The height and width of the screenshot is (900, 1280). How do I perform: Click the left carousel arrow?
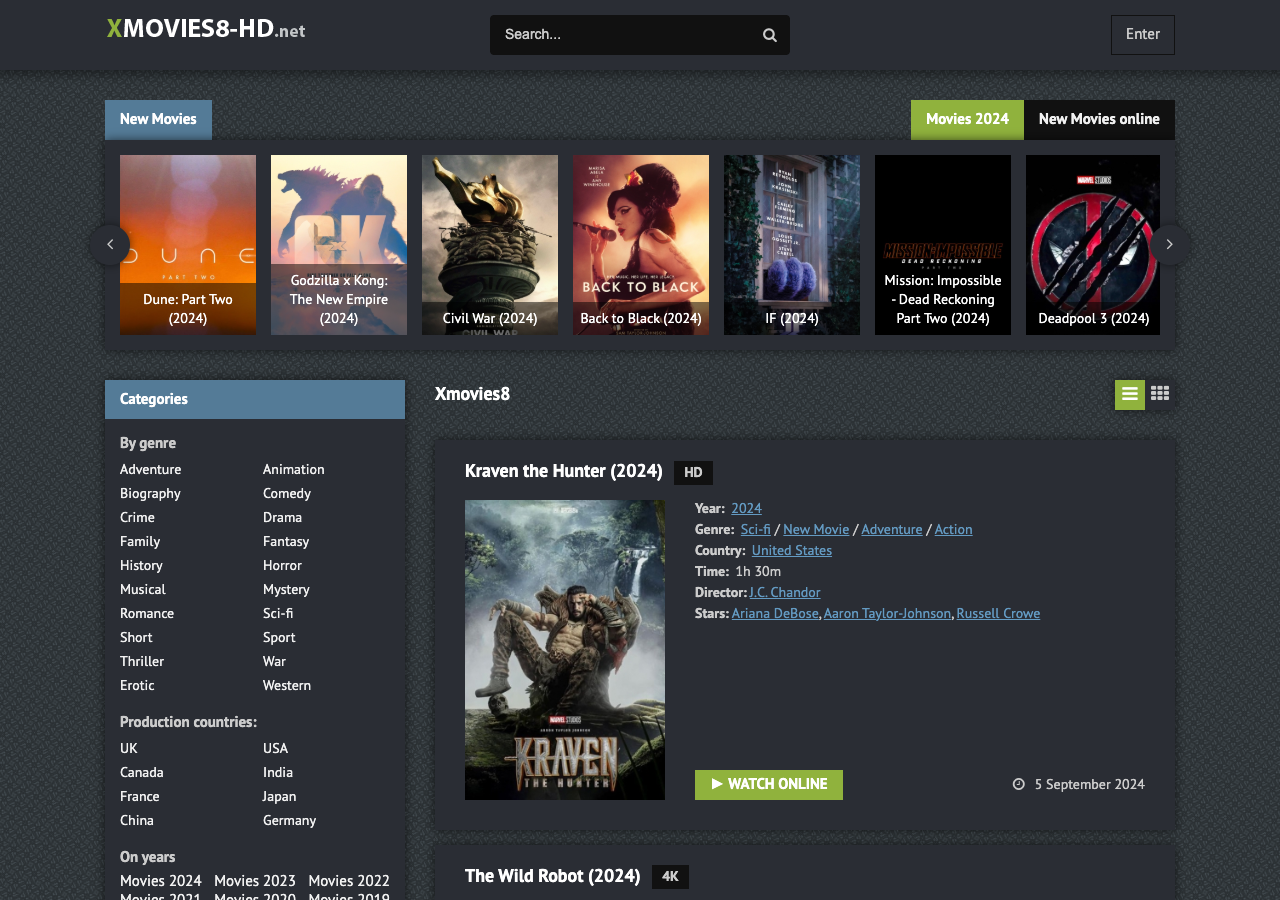click(x=110, y=244)
